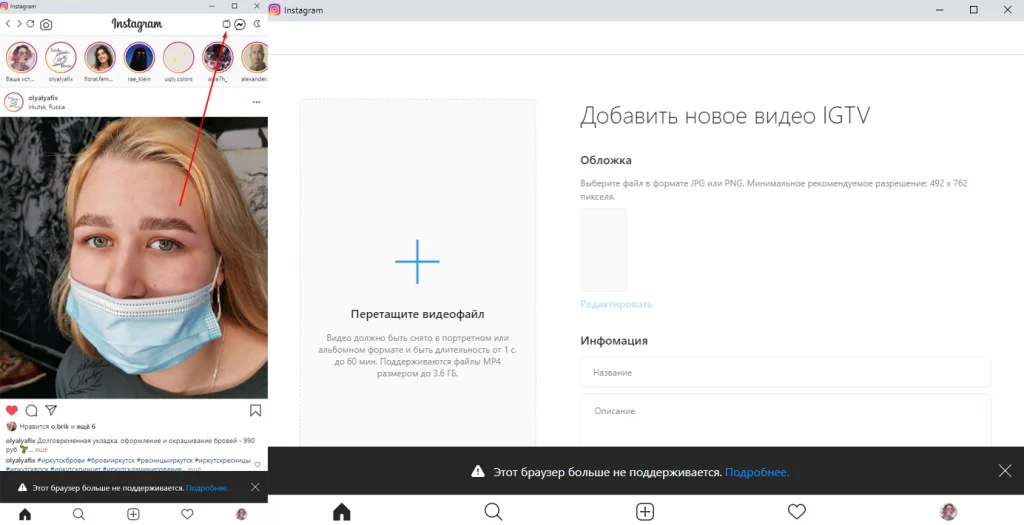The image size is (1024, 525).
Task: Open the three-dot post options menu
Action: [256, 103]
